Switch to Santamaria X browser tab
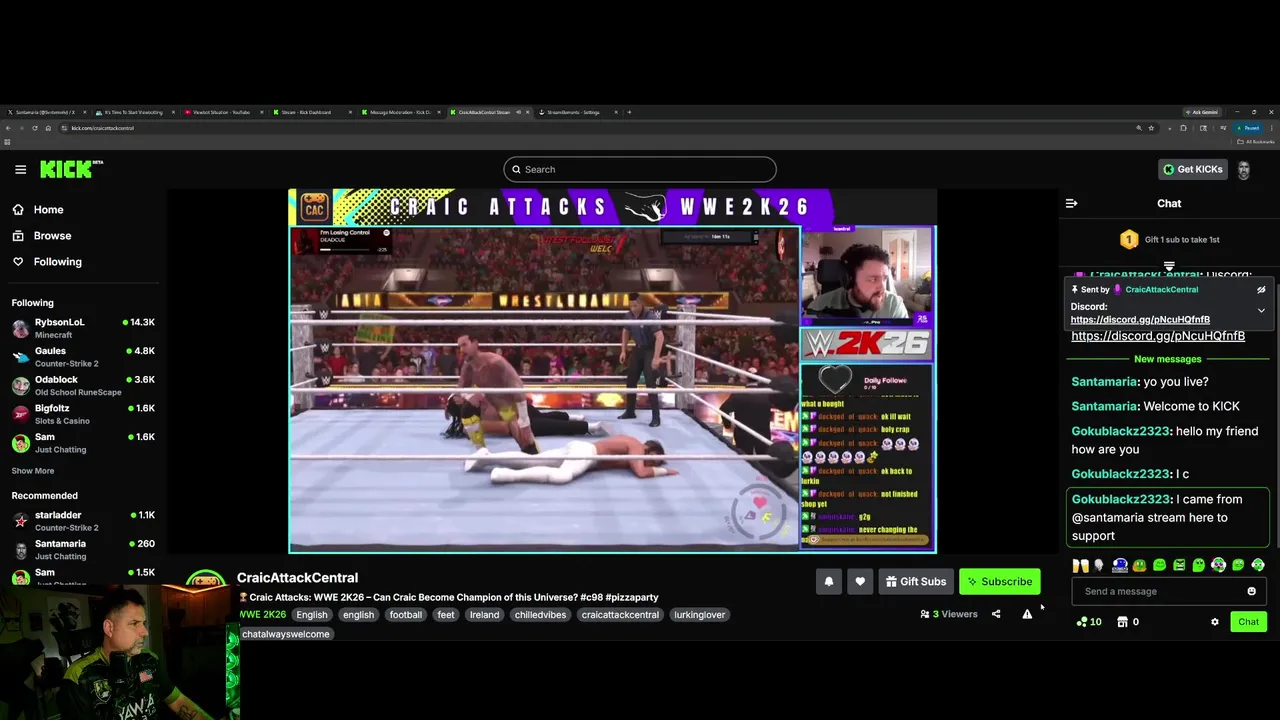Screen dimensions: 1280x720 (x=46, y=112)
